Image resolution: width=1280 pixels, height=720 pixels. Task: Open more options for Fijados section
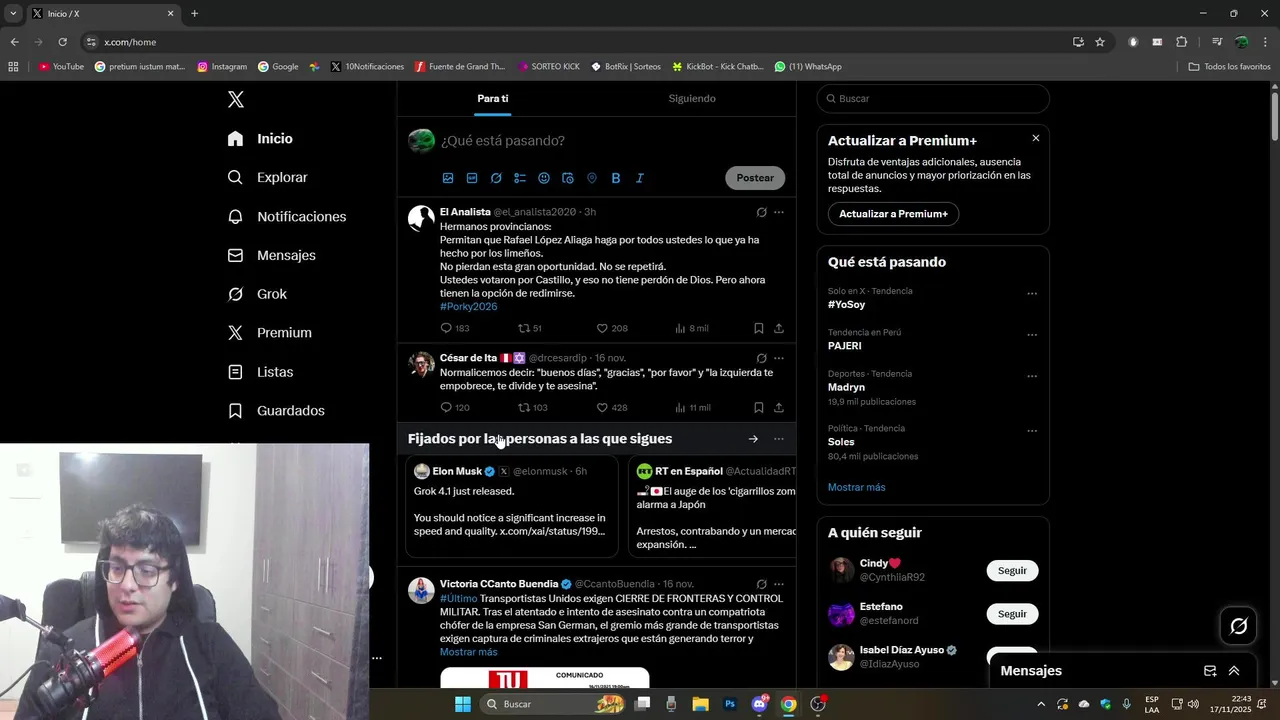[779, 439]
